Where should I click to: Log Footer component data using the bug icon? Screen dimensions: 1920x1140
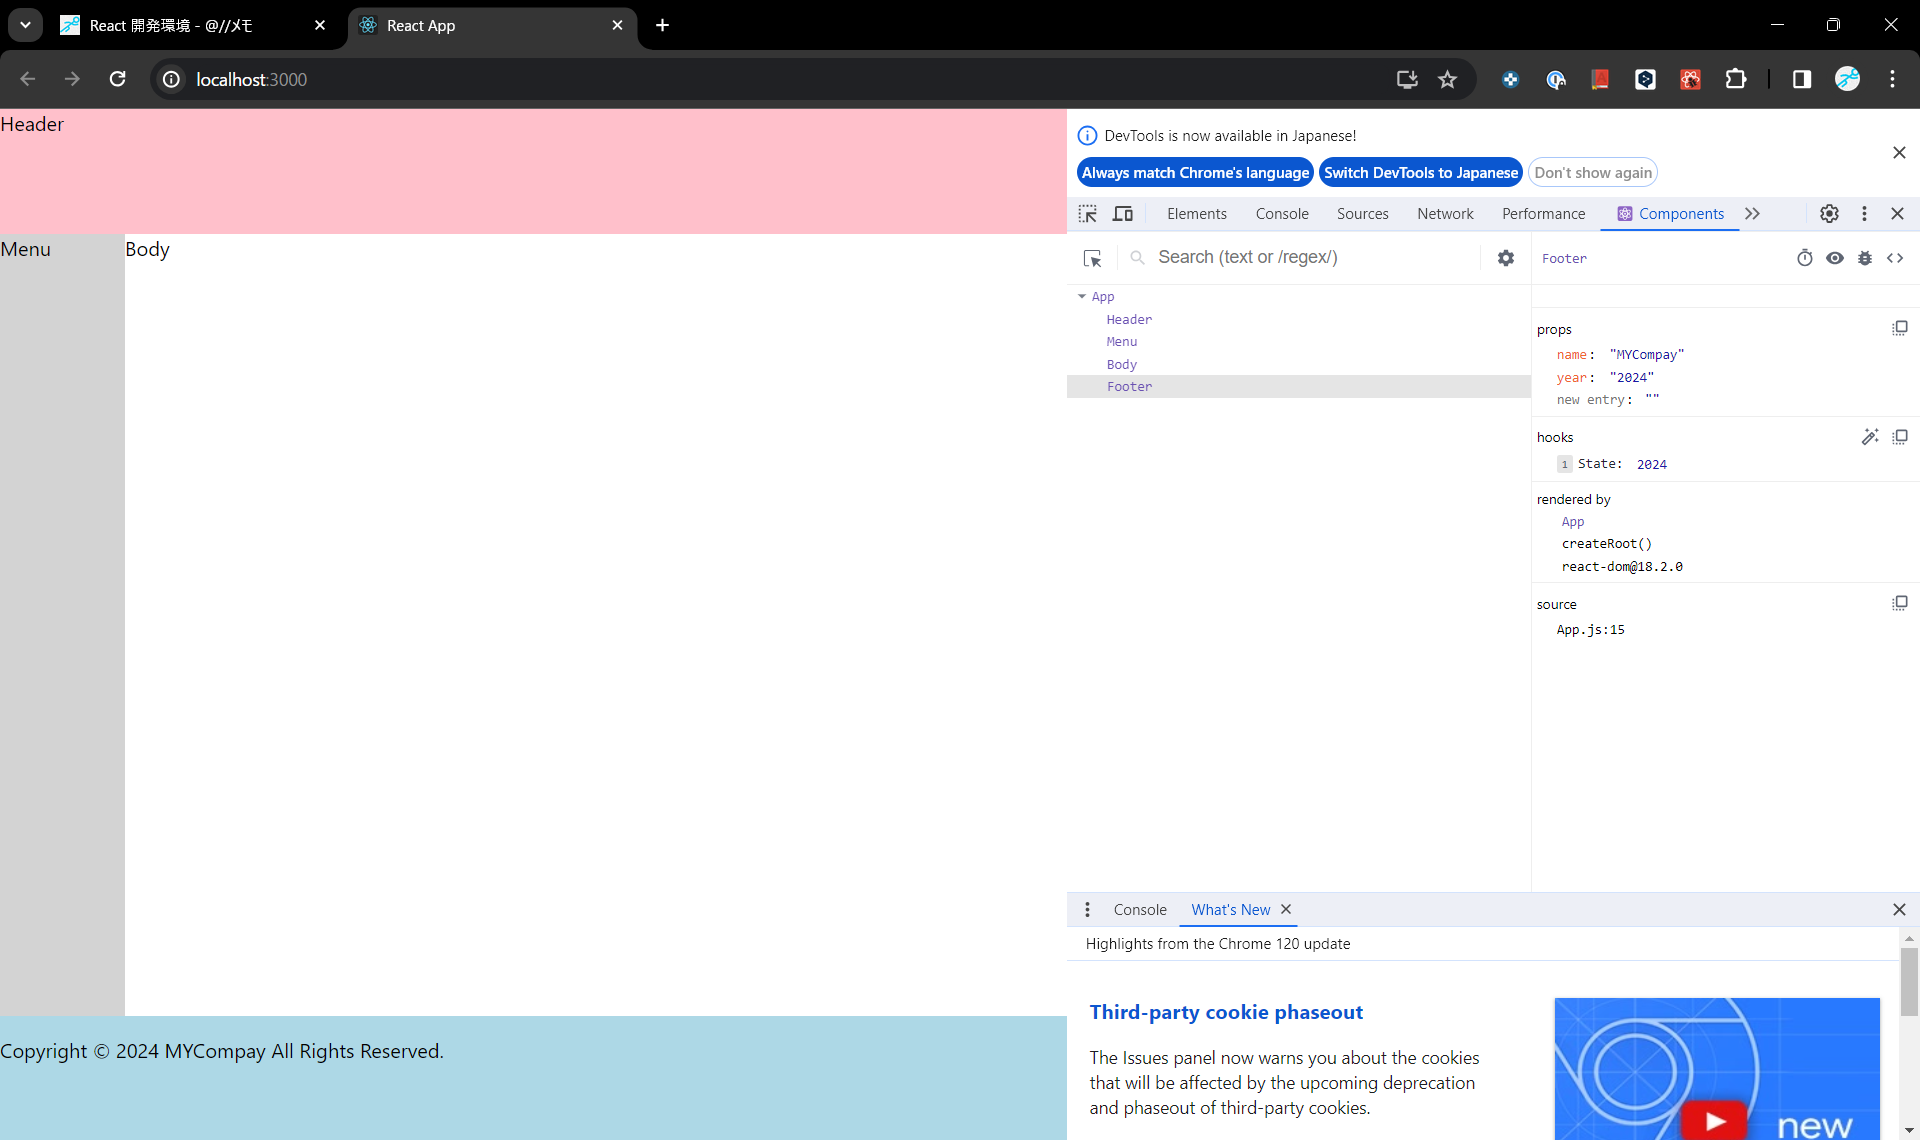[x=1864, y=257]
